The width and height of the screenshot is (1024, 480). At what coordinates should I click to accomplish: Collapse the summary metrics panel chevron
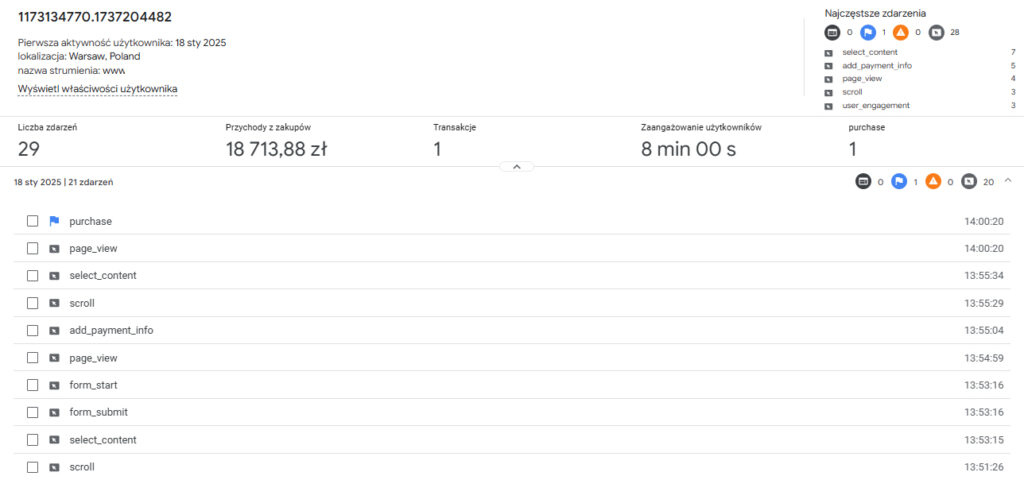click(516, 167)
